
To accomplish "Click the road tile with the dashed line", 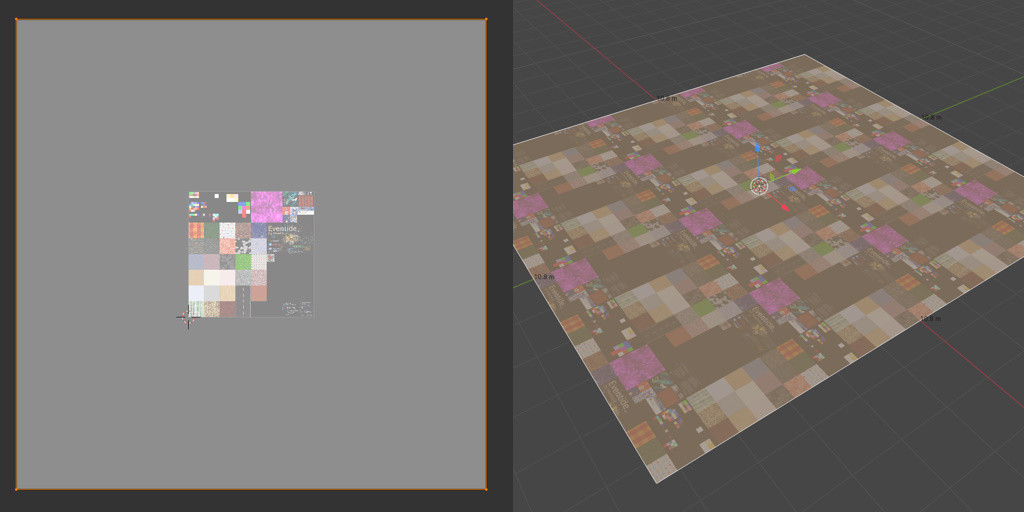I will pyautogui.click(x=243, y=301).
